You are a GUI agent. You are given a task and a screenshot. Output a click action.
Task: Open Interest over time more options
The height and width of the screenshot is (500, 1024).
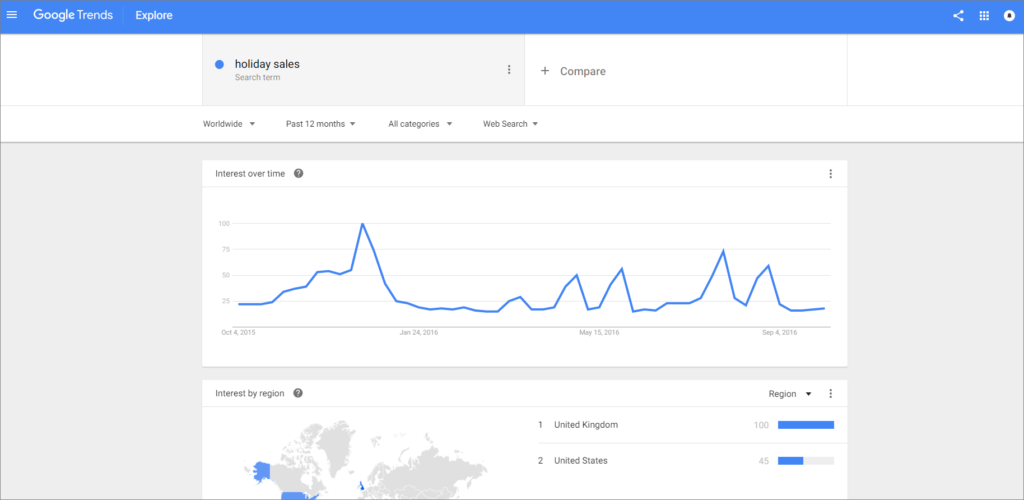coord(830,174)
